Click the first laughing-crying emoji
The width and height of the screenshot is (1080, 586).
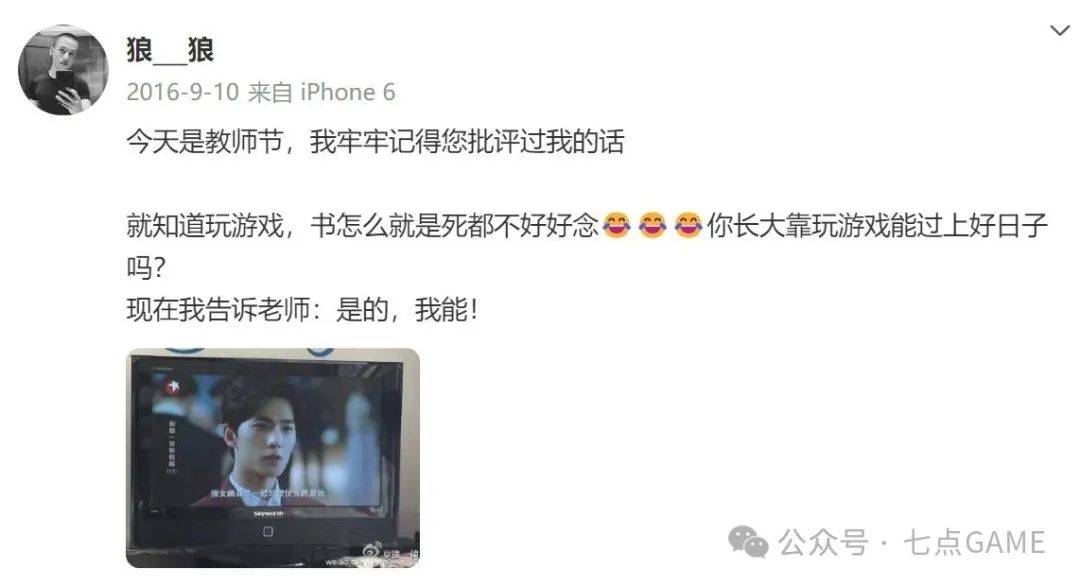coord(616,225)
